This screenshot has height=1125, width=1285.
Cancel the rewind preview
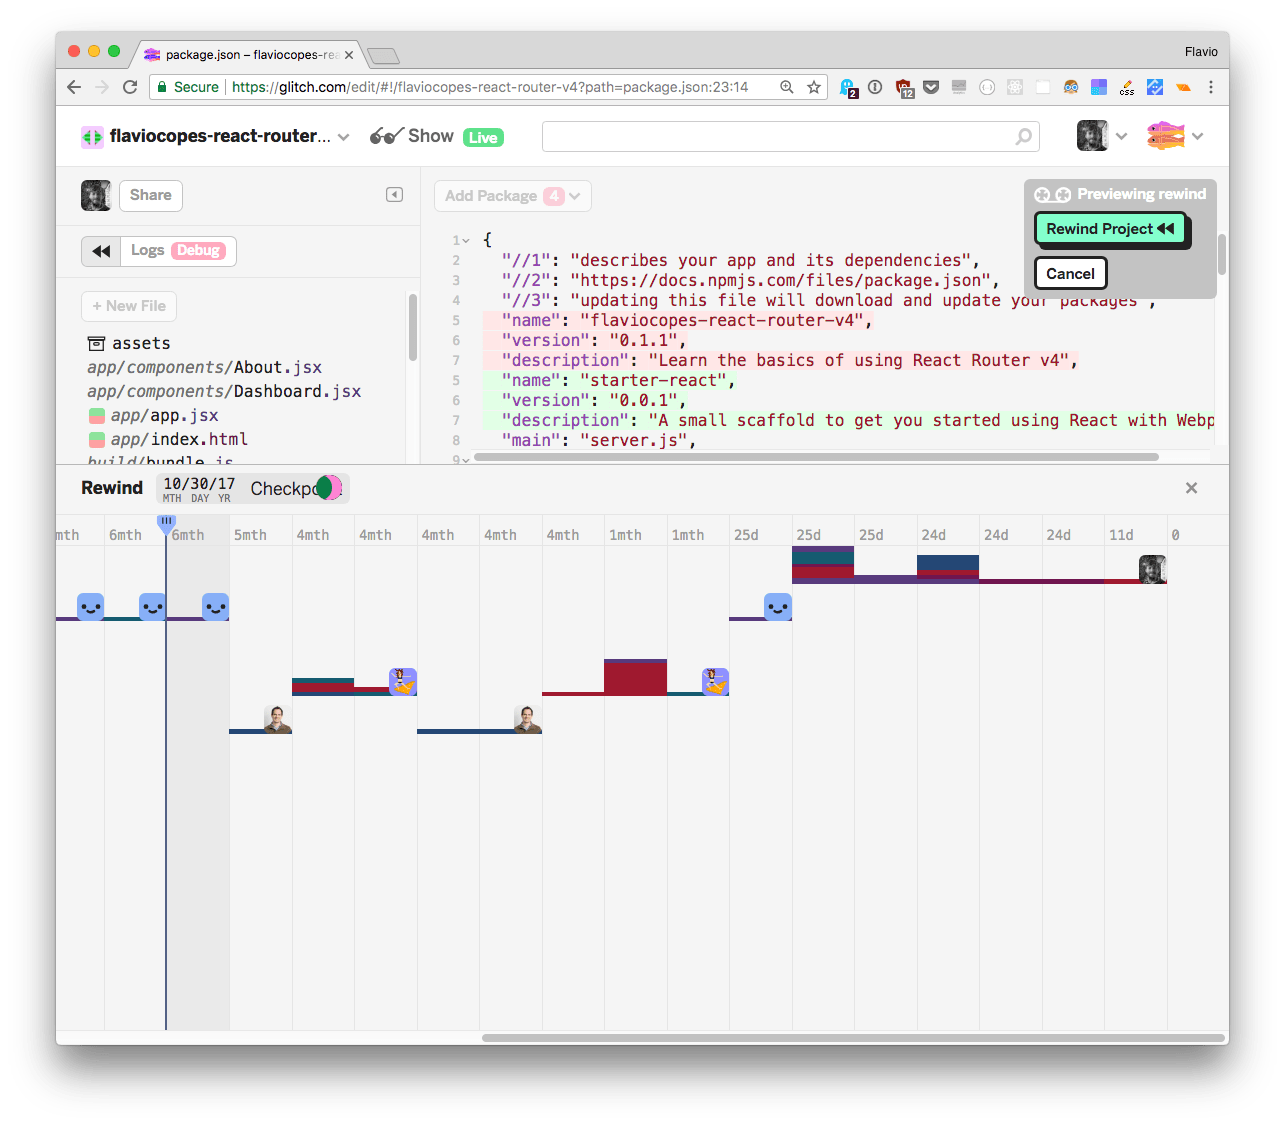coord(1070,274)
